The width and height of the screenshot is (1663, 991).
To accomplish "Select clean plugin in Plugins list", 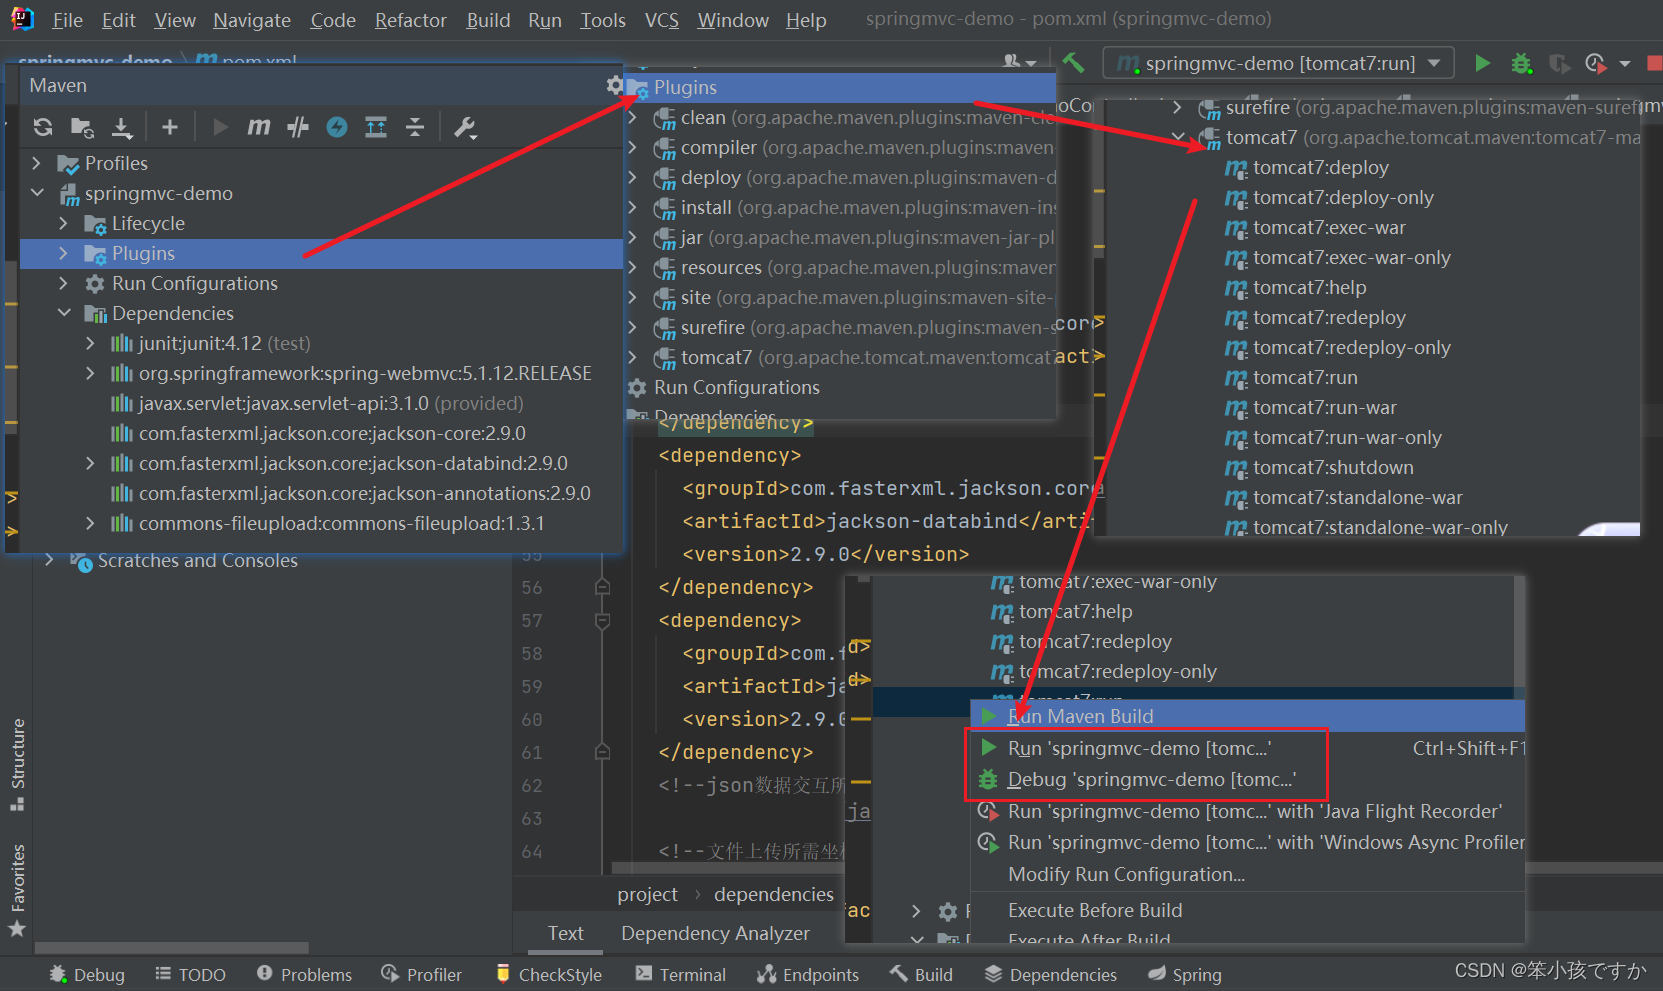I will 841,118.
